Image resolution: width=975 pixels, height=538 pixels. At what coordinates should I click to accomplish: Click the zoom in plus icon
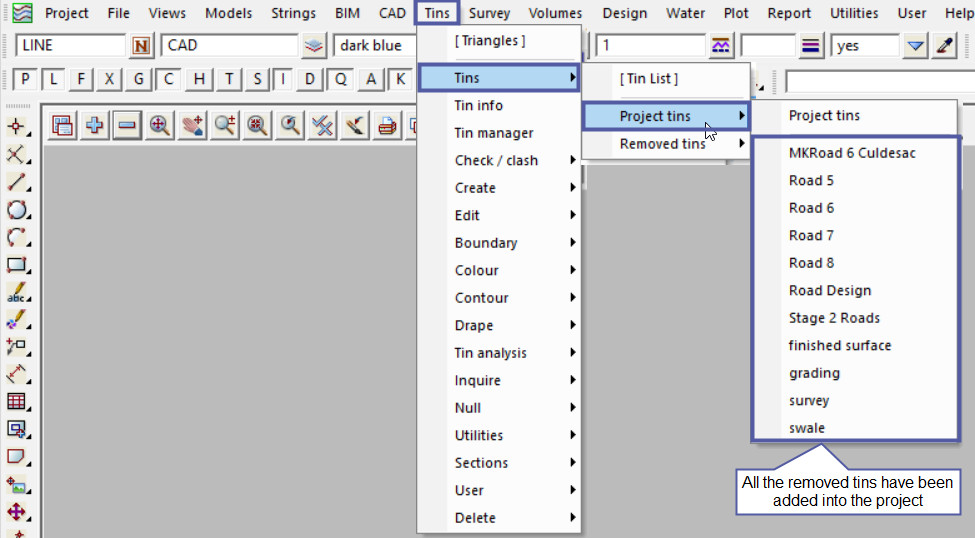95,125
